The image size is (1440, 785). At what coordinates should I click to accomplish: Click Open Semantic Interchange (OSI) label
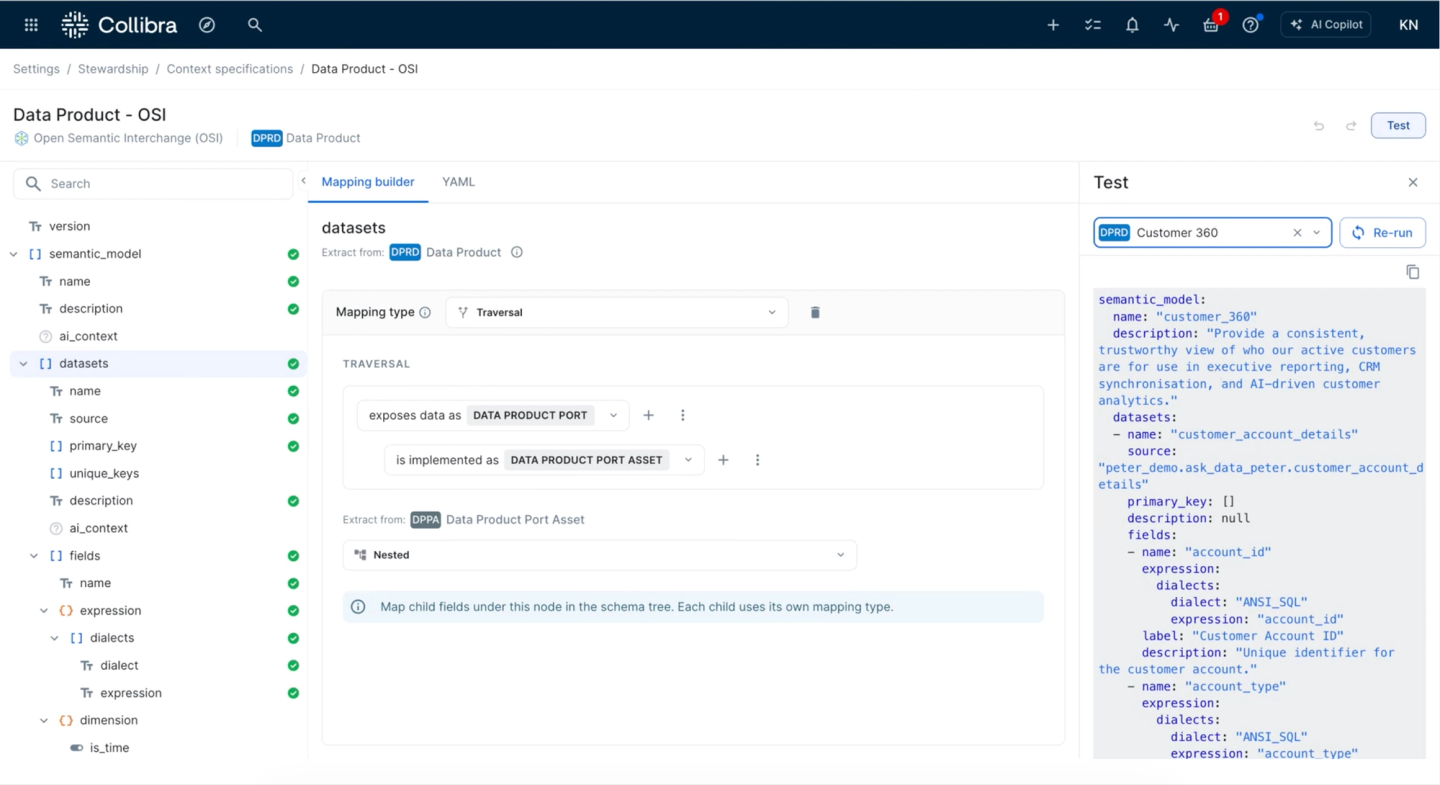pyautogui.click(x=128, y=138)
